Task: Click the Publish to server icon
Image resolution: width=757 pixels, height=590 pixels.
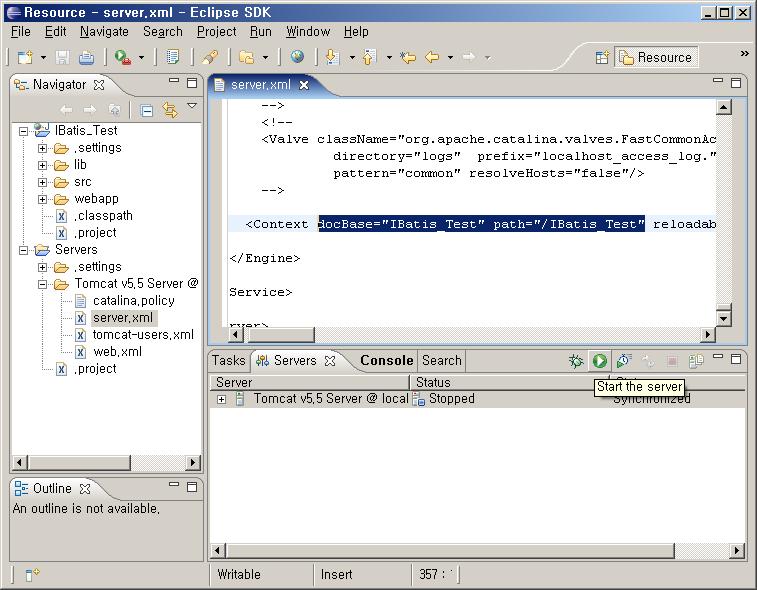Action: point(696,361)
